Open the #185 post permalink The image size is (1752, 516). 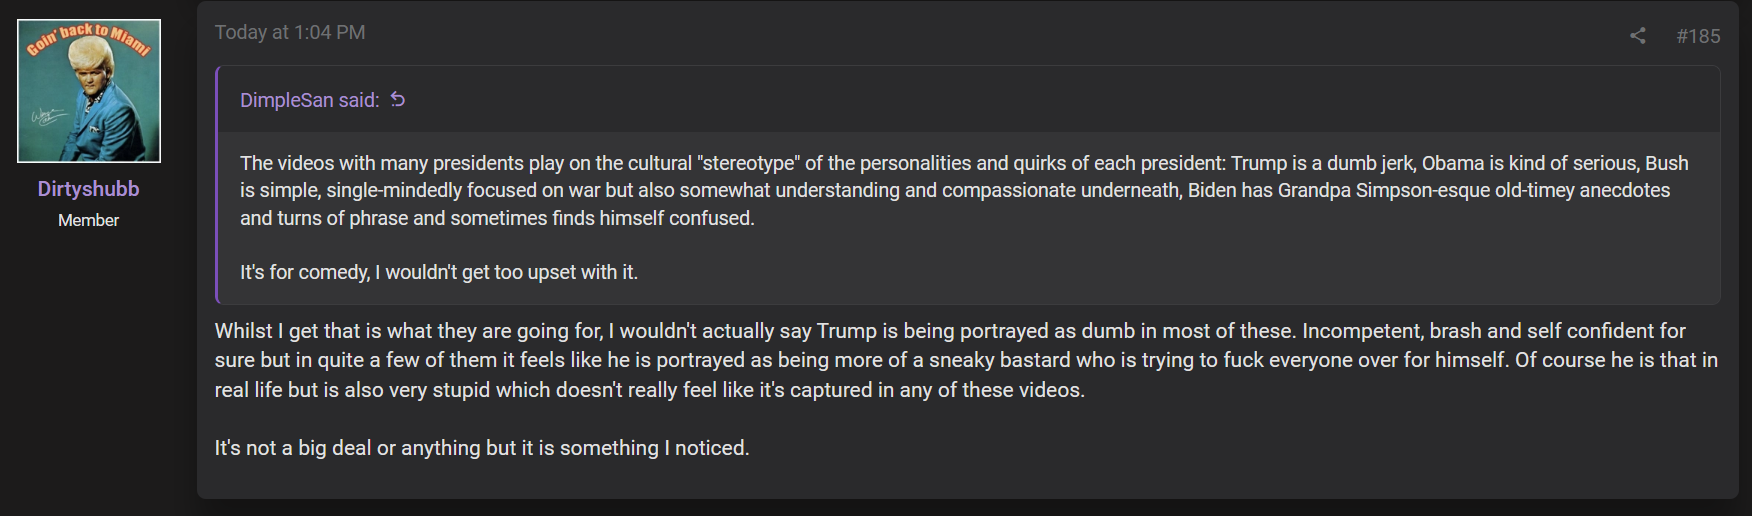coord(1698,36)
